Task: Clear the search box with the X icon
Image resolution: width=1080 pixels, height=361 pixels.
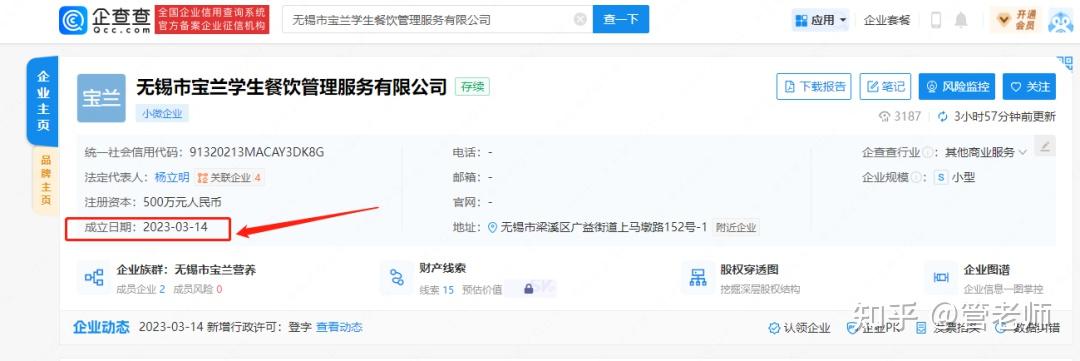Action: tap(581, 19)
